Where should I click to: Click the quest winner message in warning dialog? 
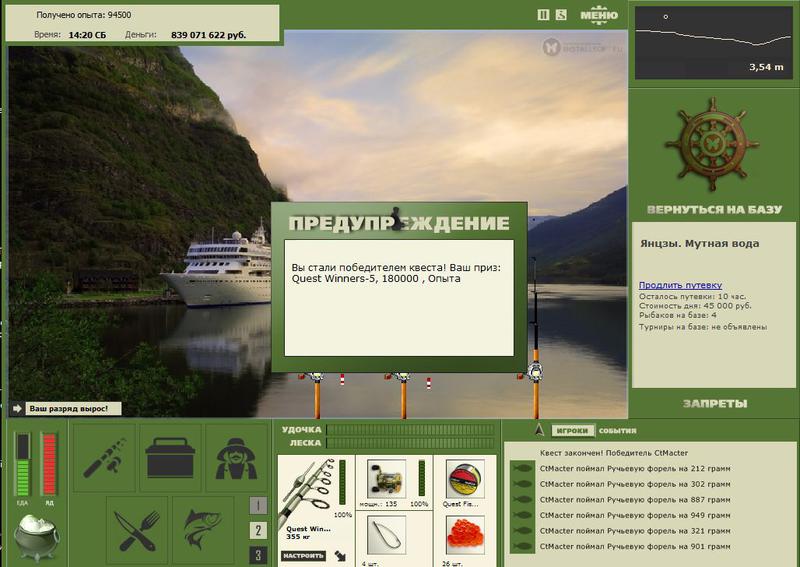point(396,273)
